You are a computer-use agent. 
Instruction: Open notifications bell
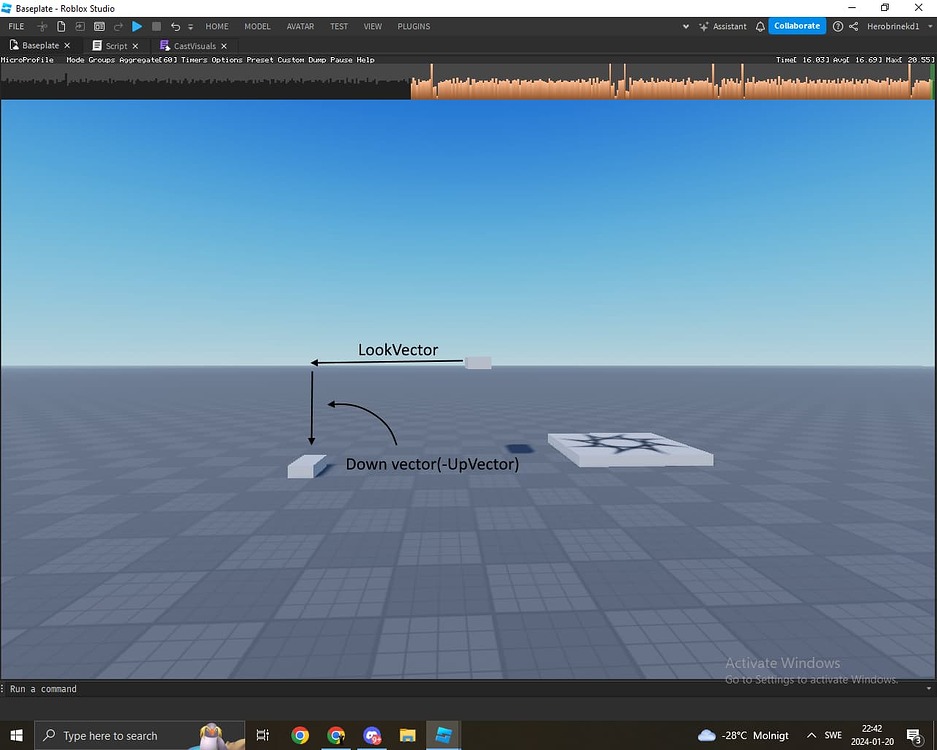pos(760,26)
